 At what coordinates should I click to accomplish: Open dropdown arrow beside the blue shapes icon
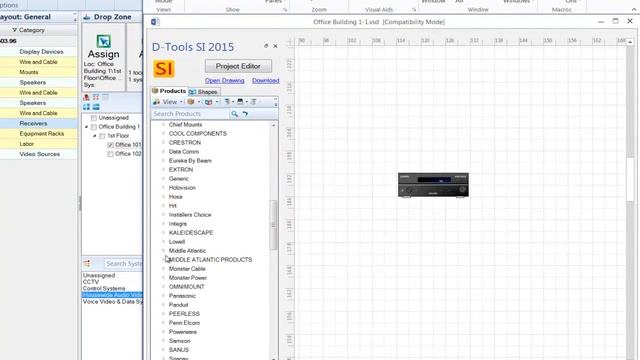coord(217,102)
